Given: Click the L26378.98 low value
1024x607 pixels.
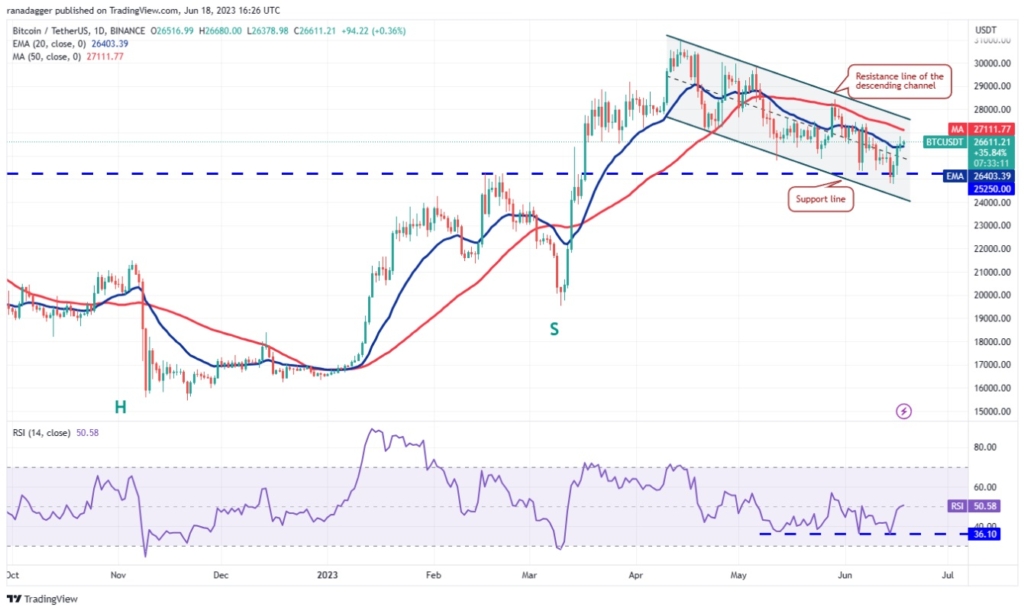Looking at the screenshot, I should [x=268, y=31].
